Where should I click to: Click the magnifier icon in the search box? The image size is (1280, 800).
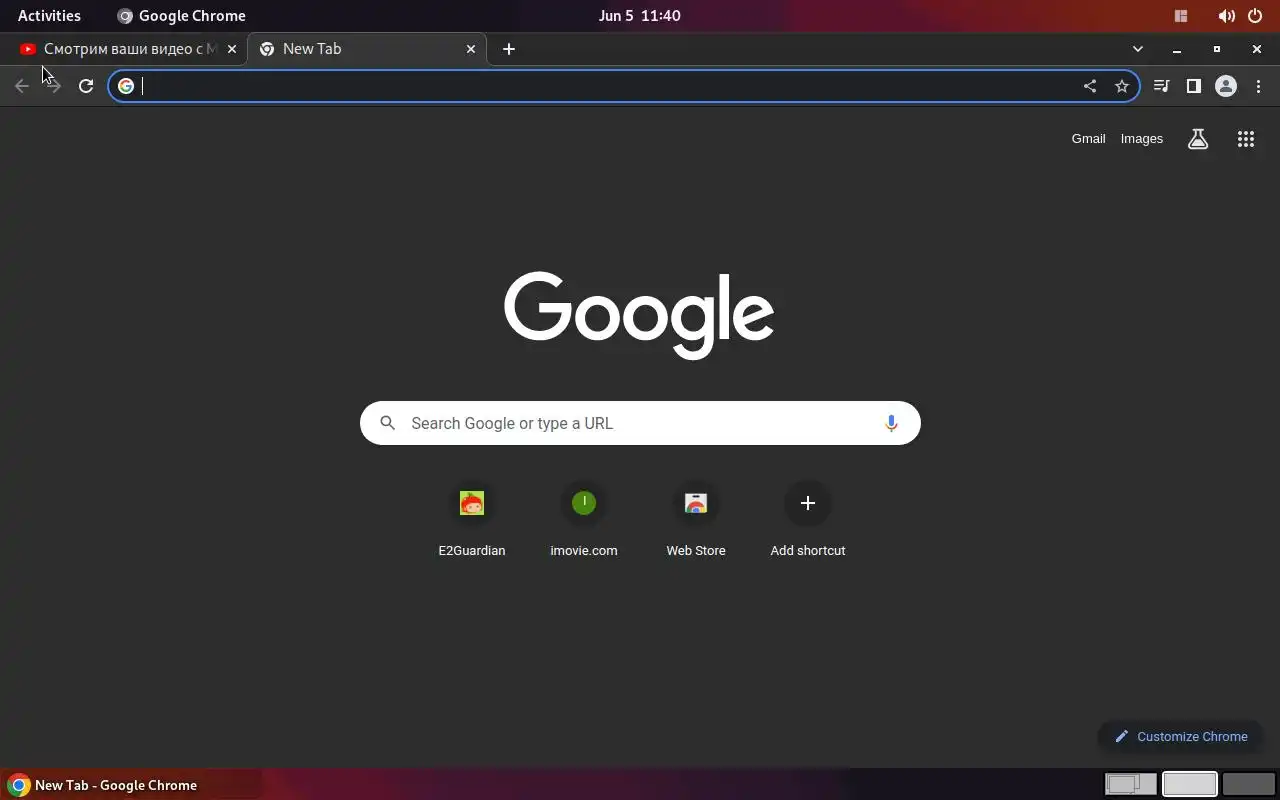click(x=388, y=423)
